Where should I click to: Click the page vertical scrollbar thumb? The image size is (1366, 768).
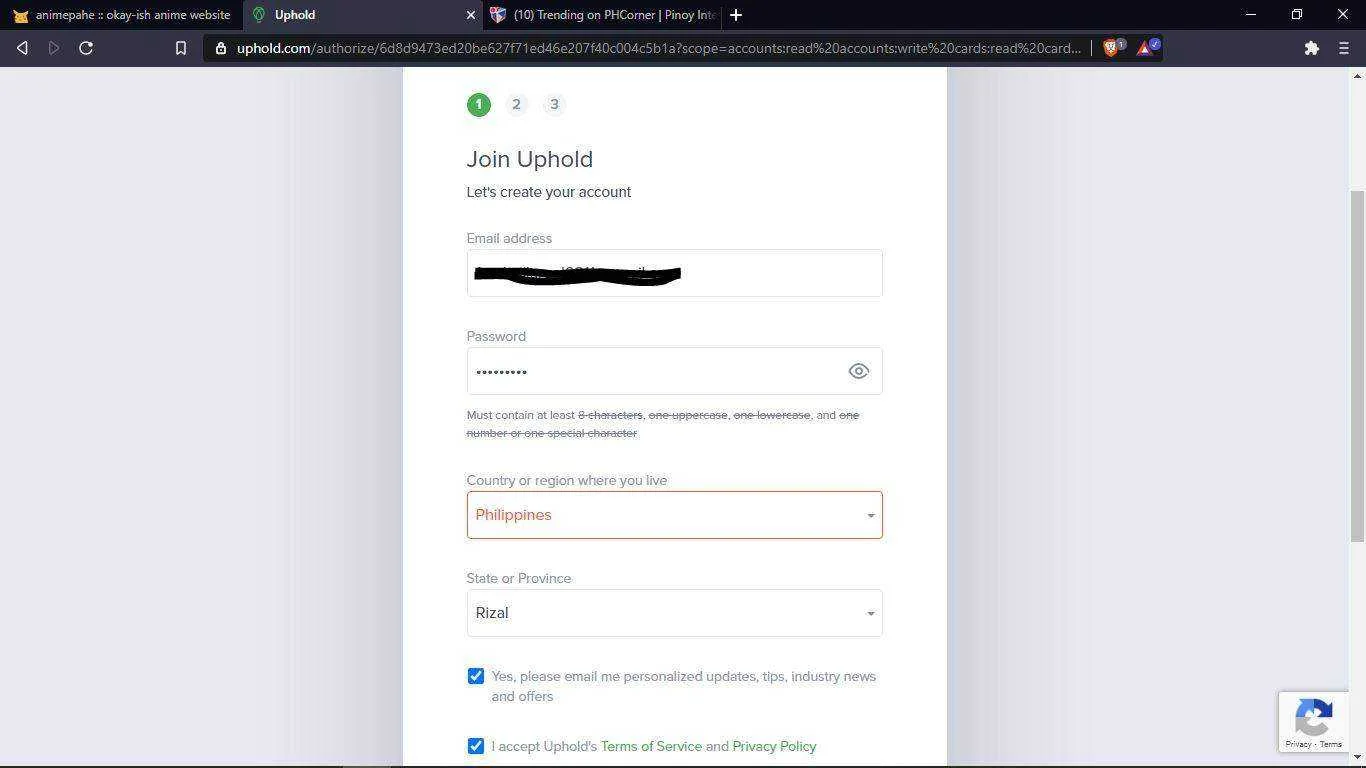tap(1357, 365)
